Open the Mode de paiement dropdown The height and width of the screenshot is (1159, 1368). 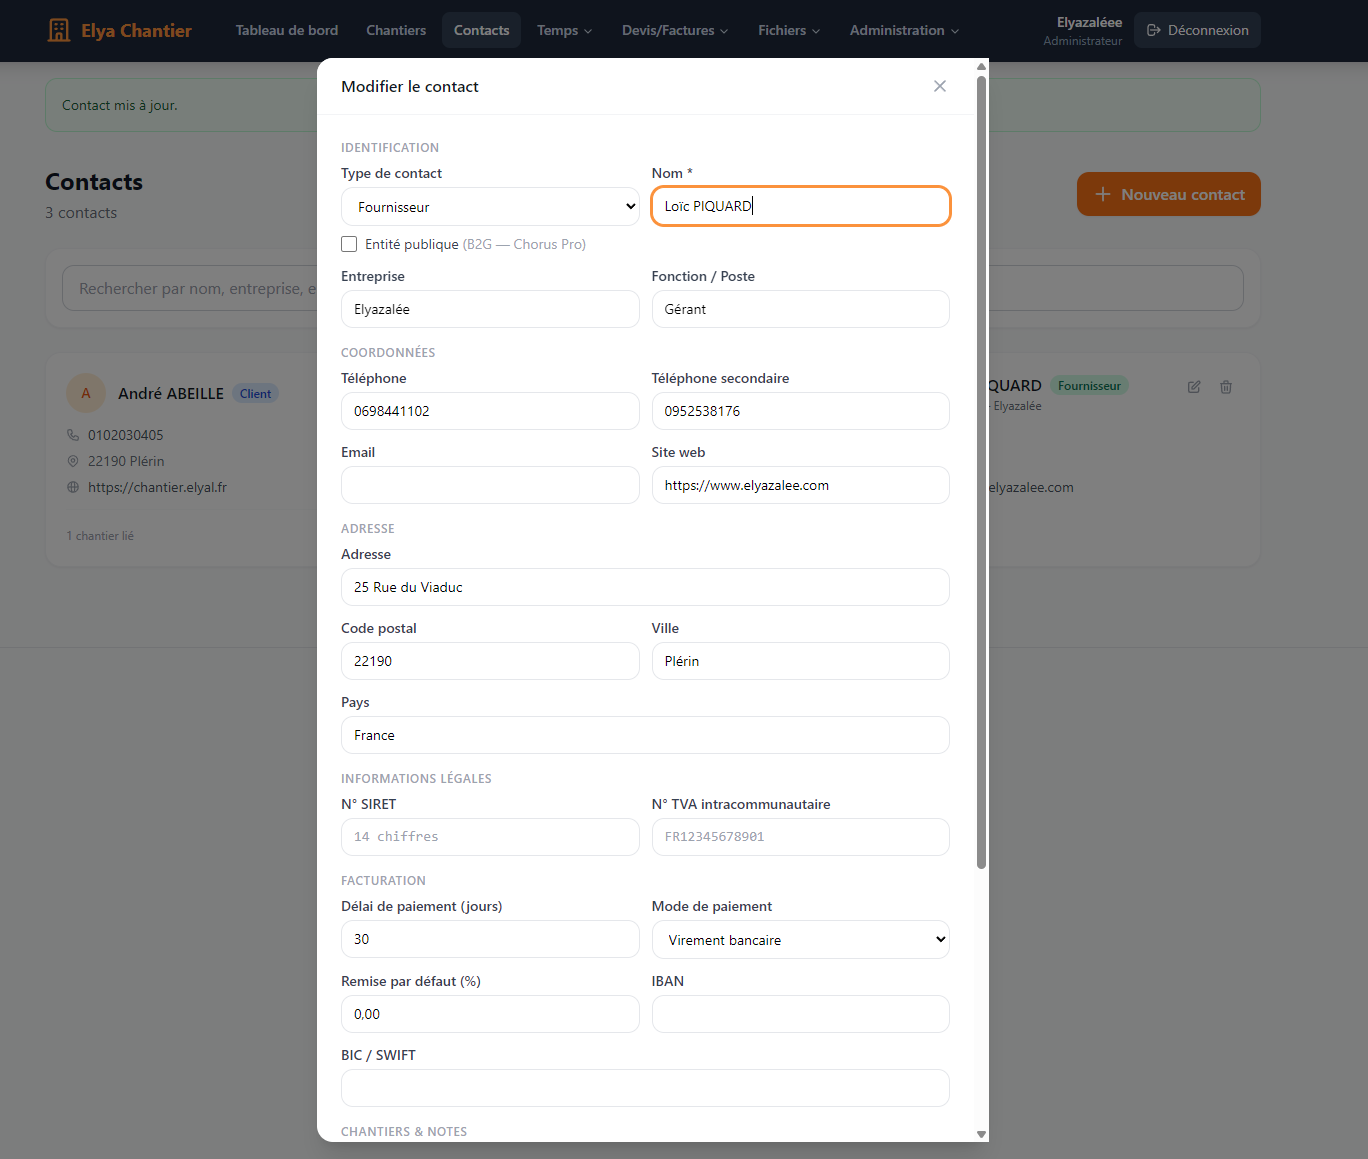pyautogui.click(x=800, y=940)
